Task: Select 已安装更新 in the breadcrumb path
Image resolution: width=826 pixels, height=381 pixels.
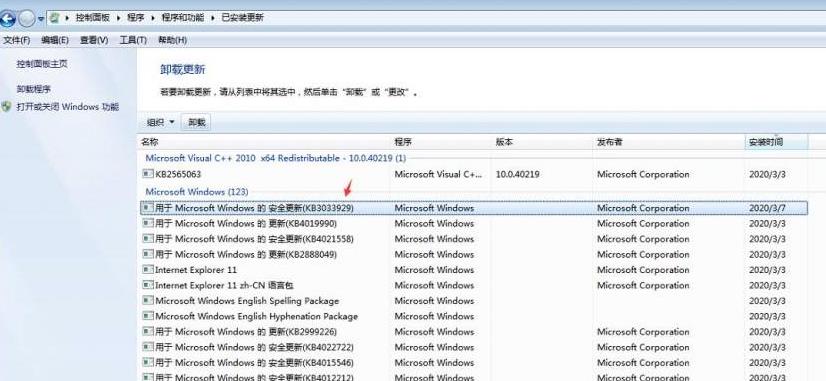Action: click(242, 17)
